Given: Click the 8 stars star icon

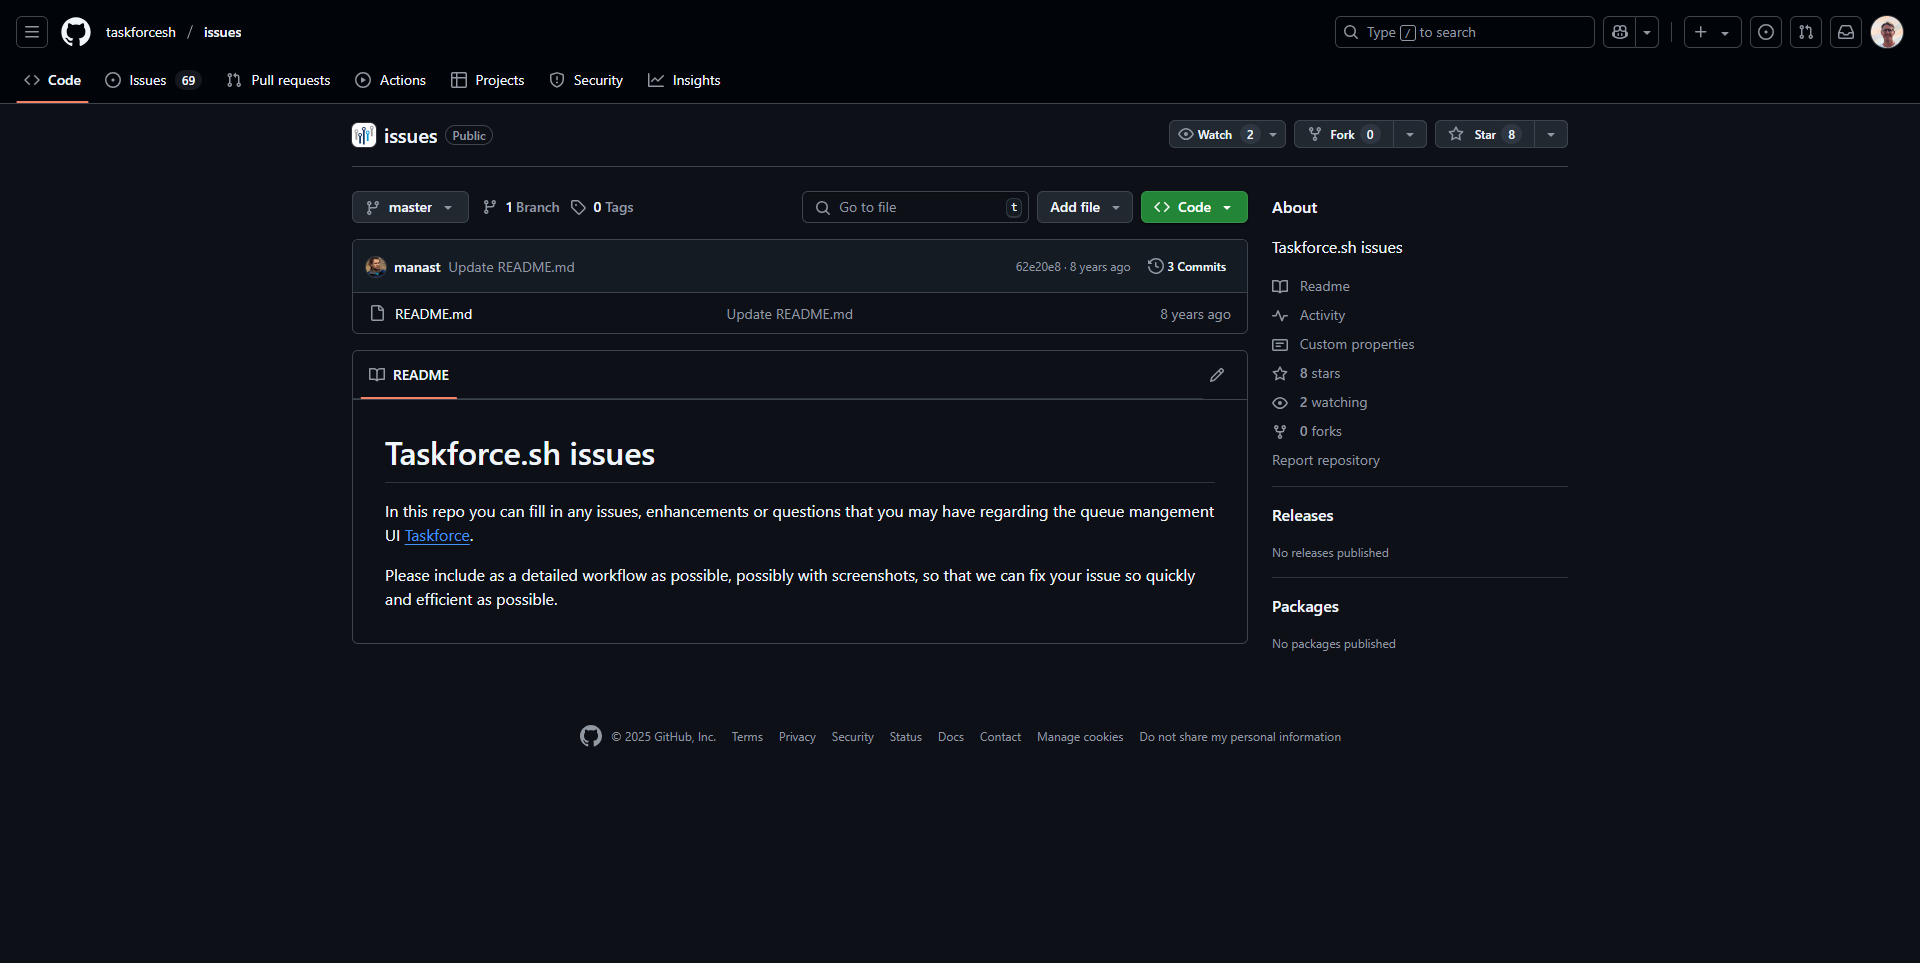Looking at the screenshot, I should (1280, 373).
